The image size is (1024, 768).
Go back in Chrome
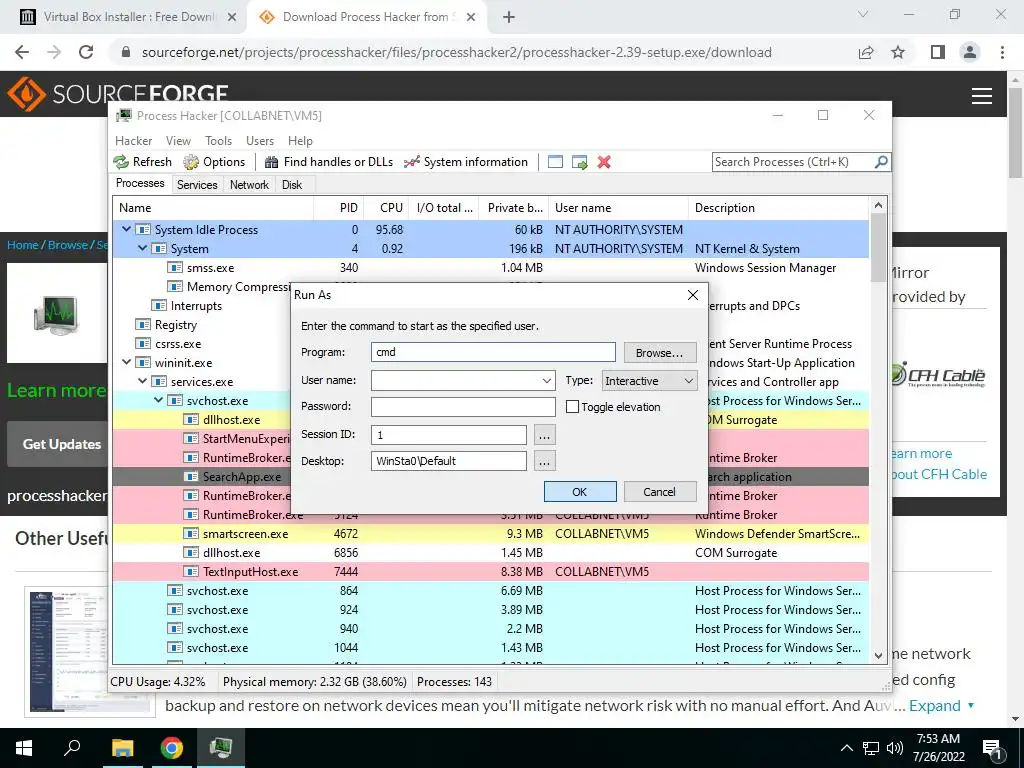22,52
